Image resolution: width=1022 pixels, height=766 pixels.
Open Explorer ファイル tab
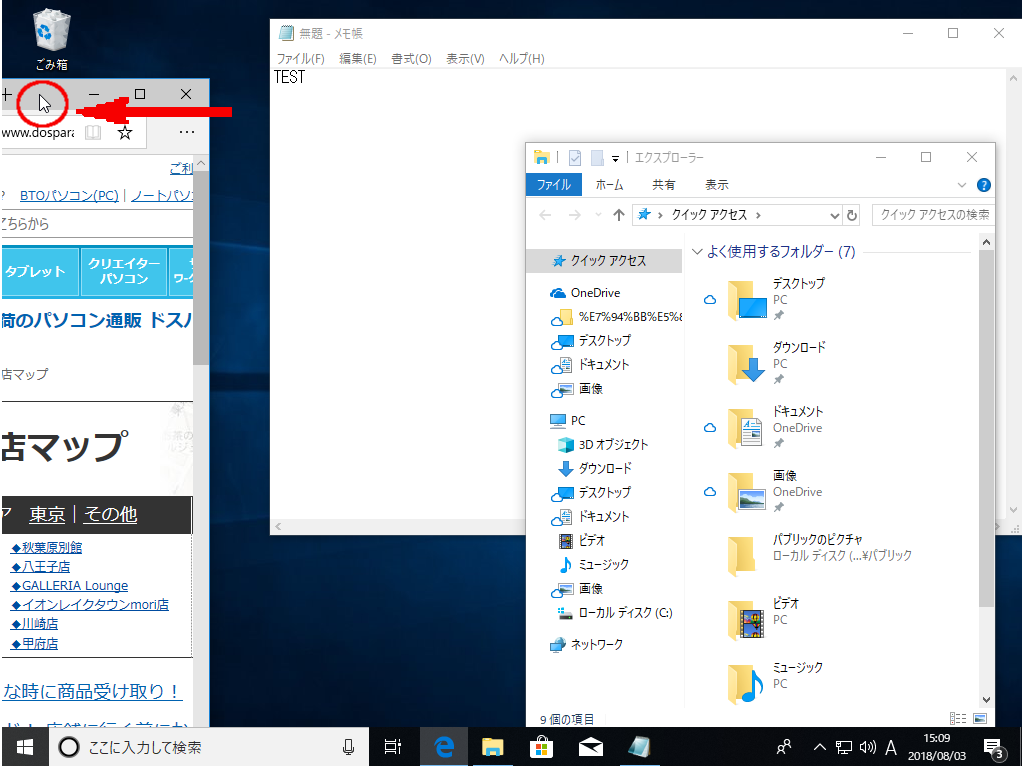553,185
